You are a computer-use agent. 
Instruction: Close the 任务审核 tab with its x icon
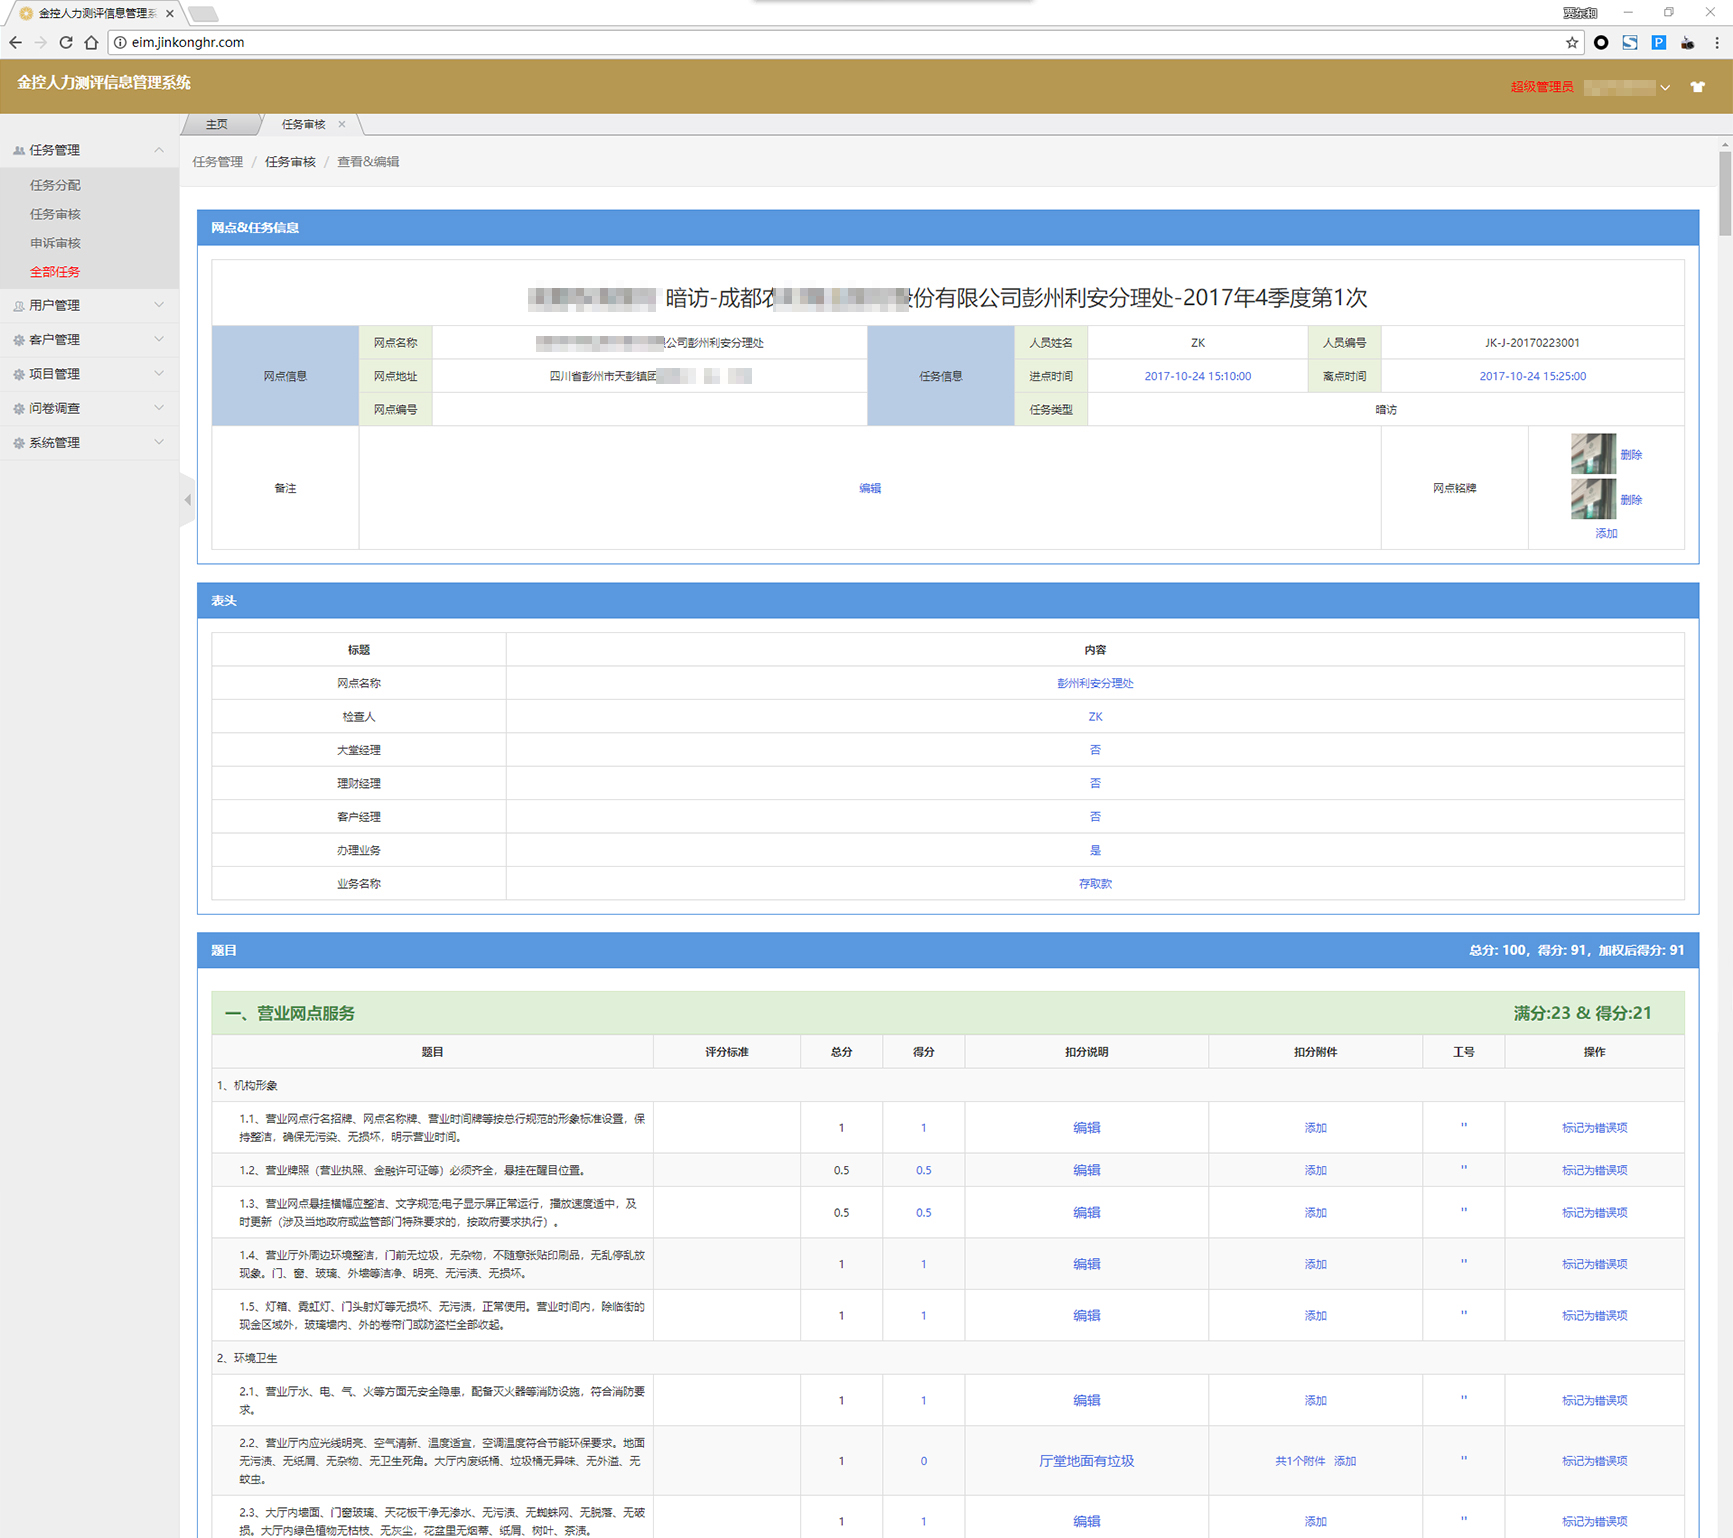[342, 124]
